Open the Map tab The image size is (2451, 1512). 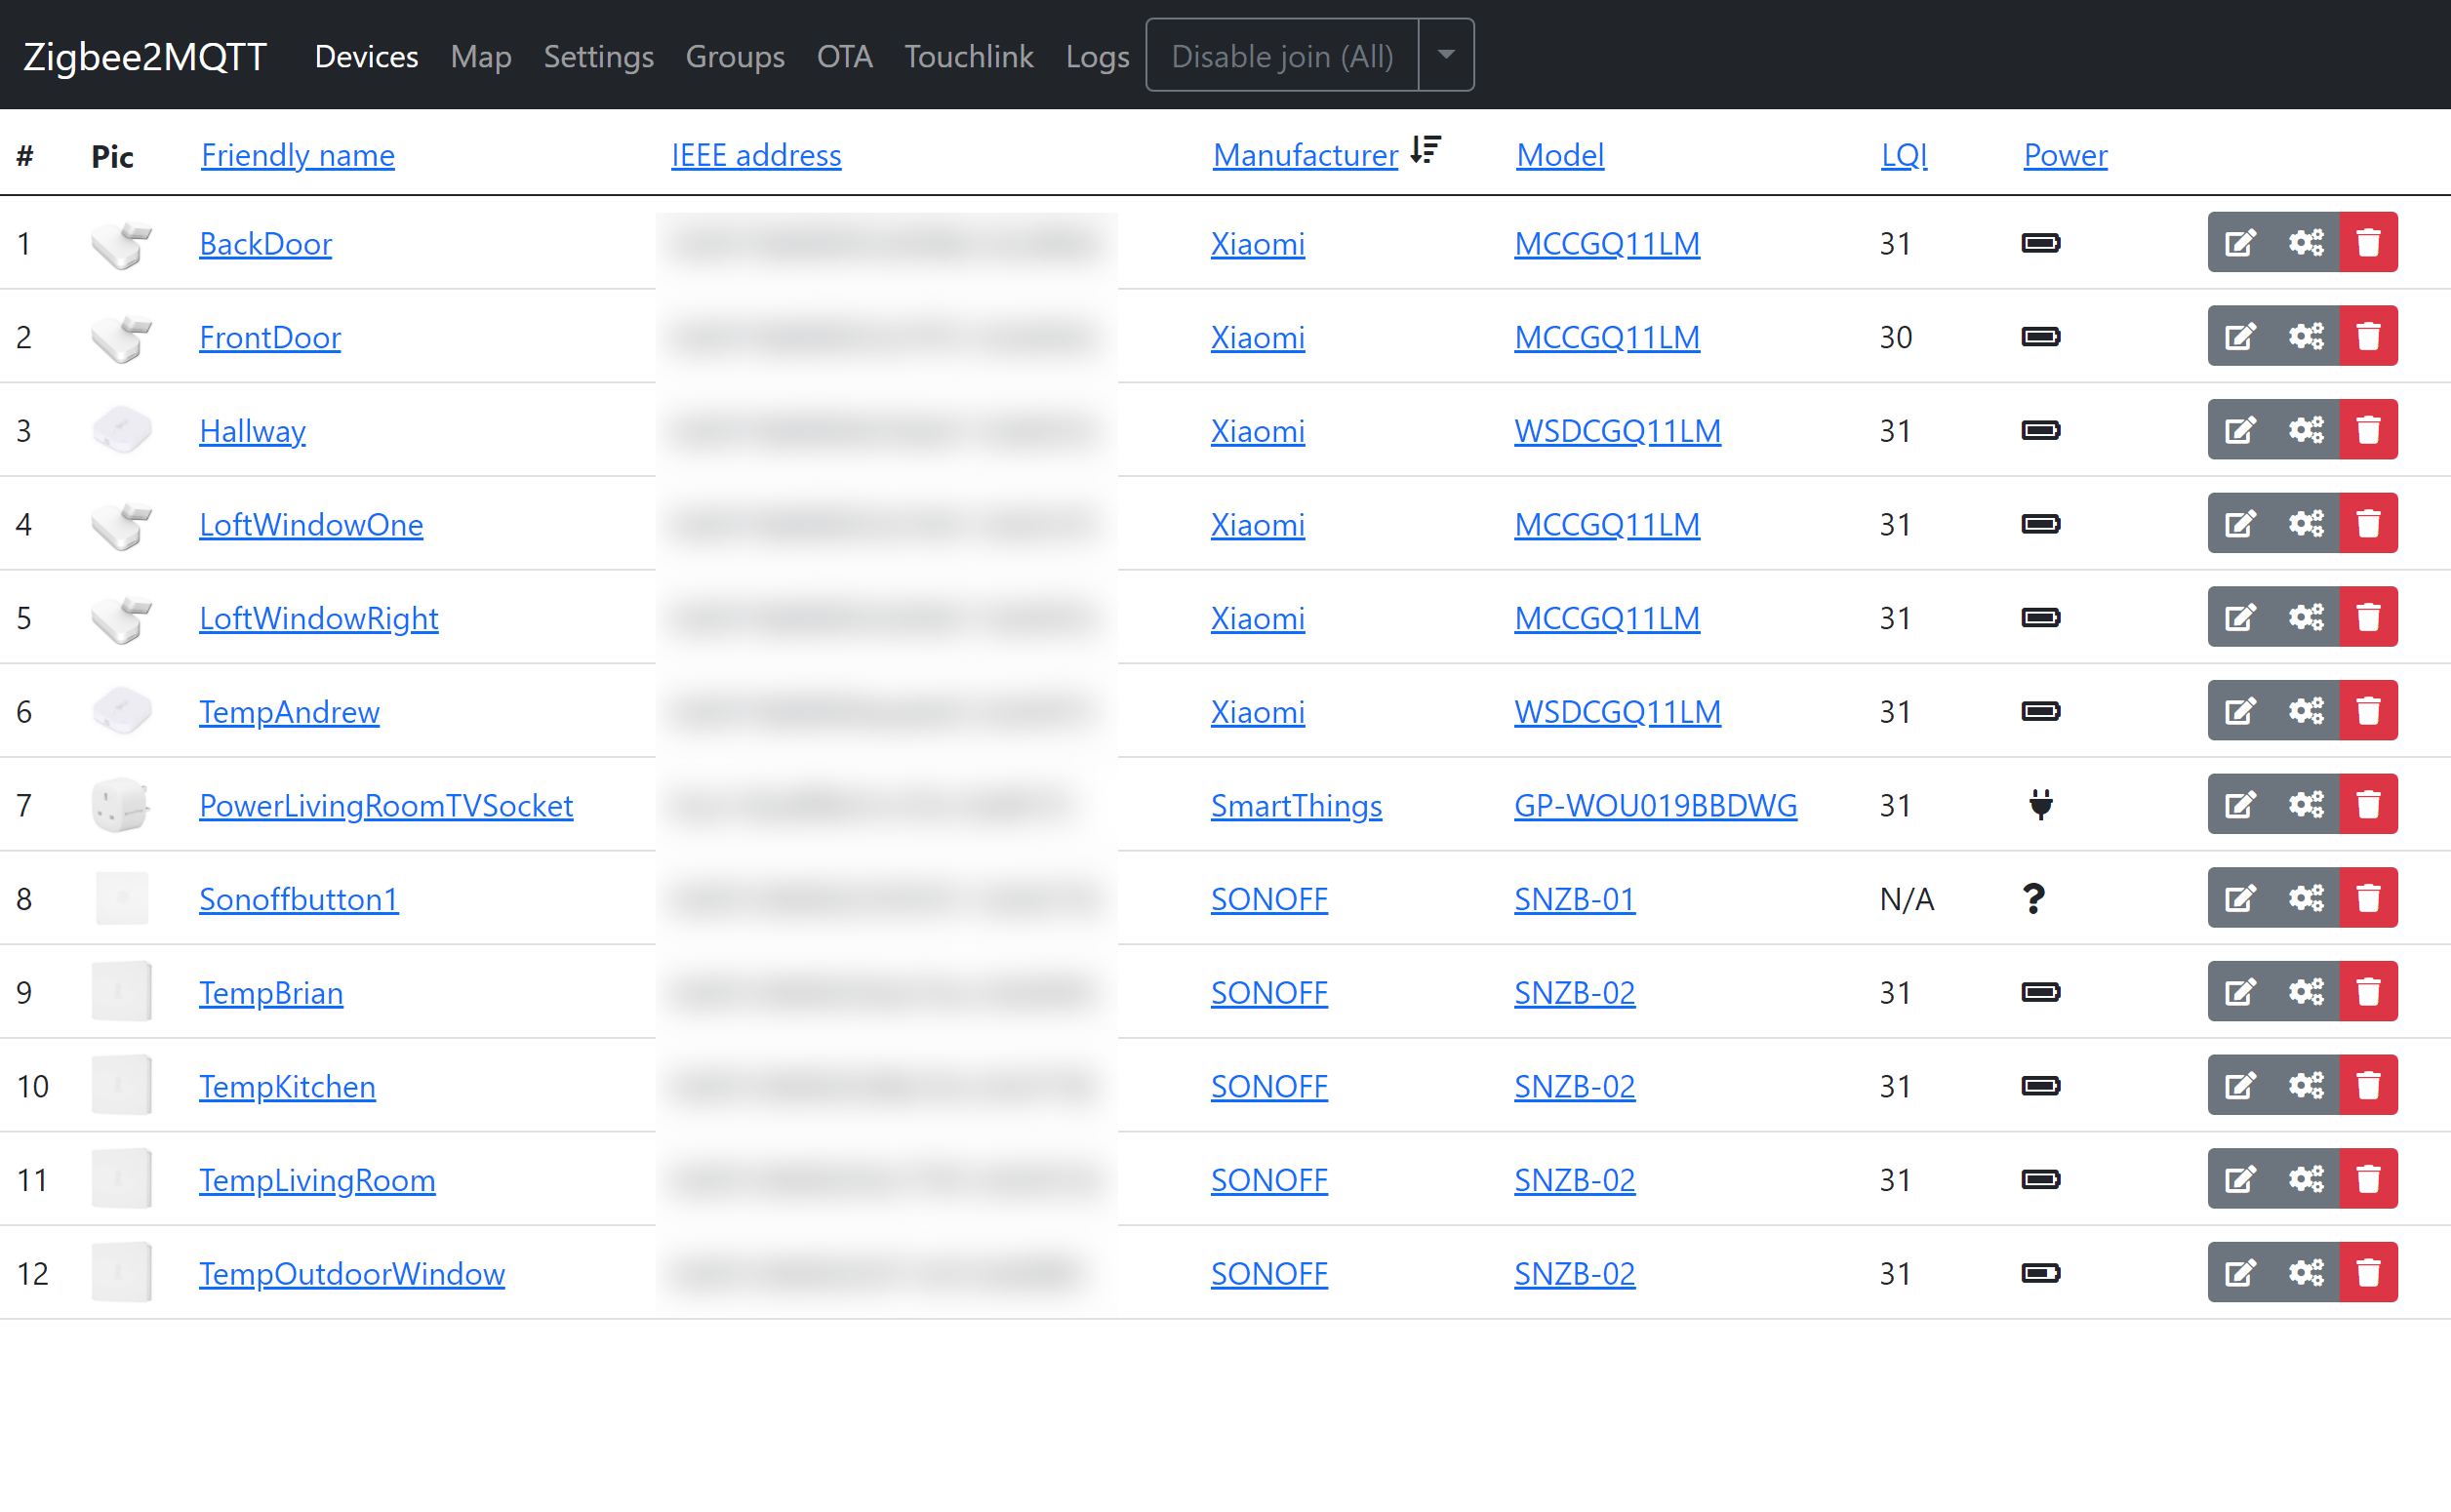pyautogui.click(x=481, y=56)
